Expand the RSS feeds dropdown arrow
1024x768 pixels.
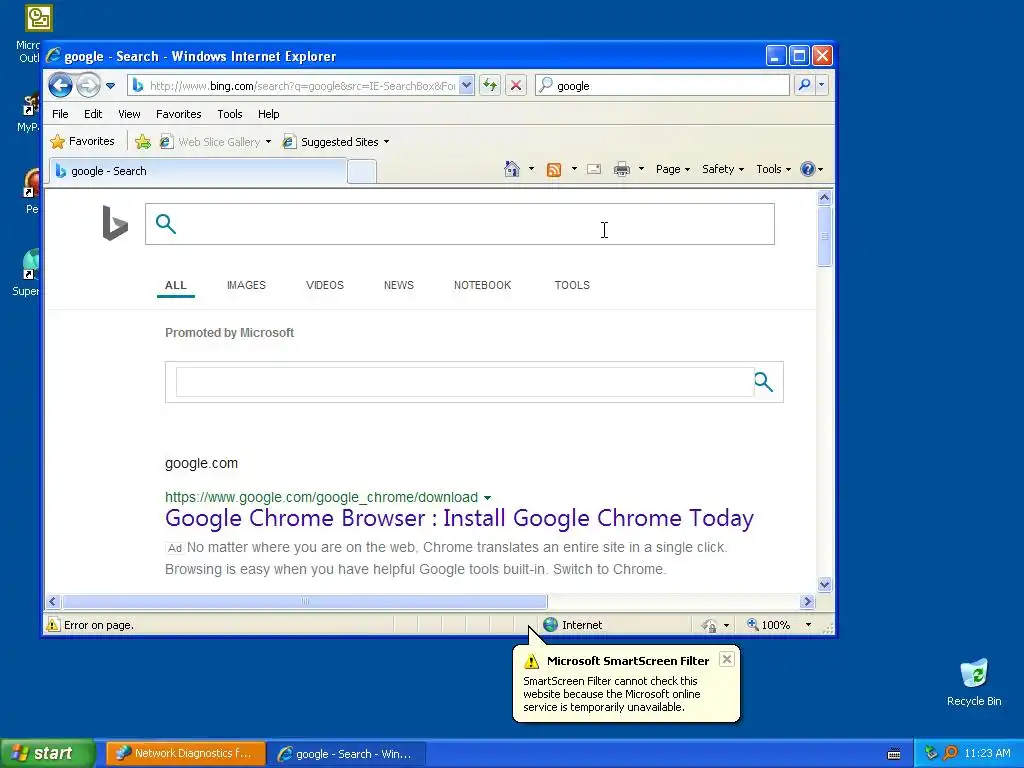click(574, 169)
